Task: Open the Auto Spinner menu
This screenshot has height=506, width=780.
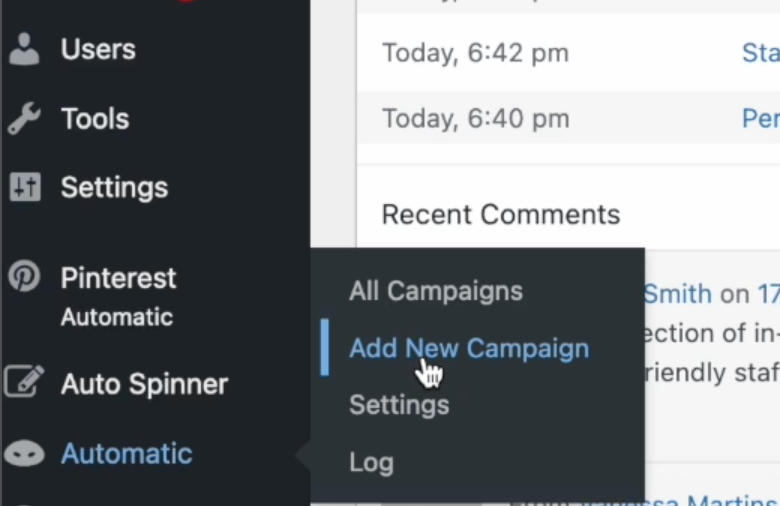Action: click(144, 384)
